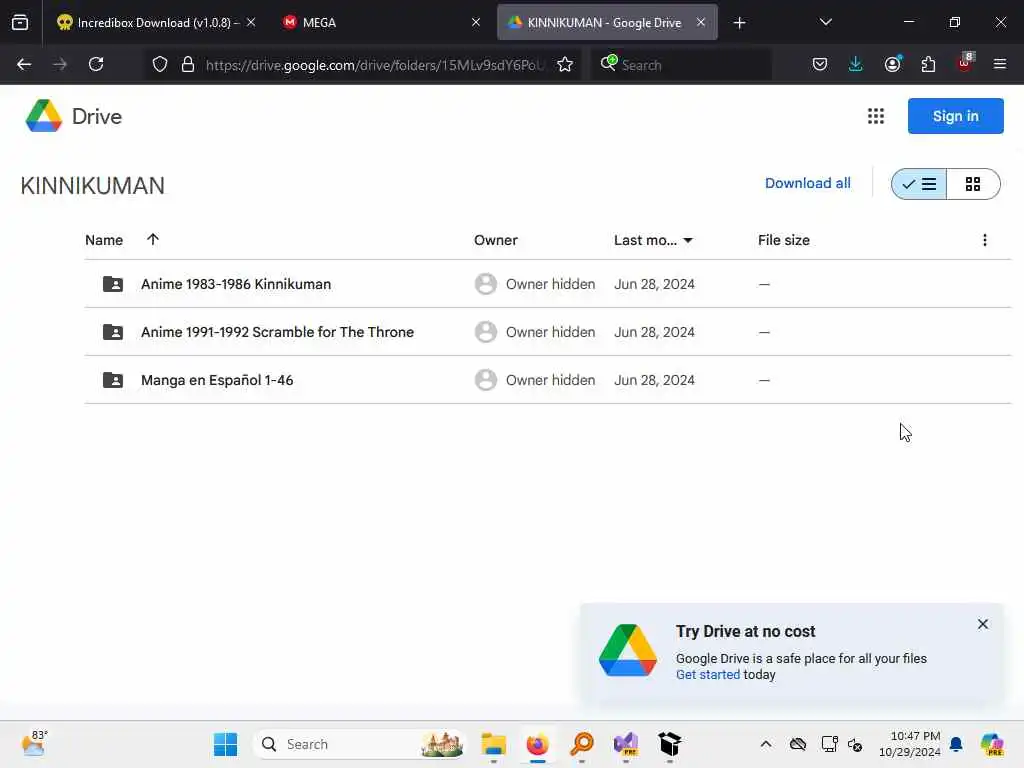Click the site security padlock icon
Viewport: 1024px width, 768px height.
[188, 64]
